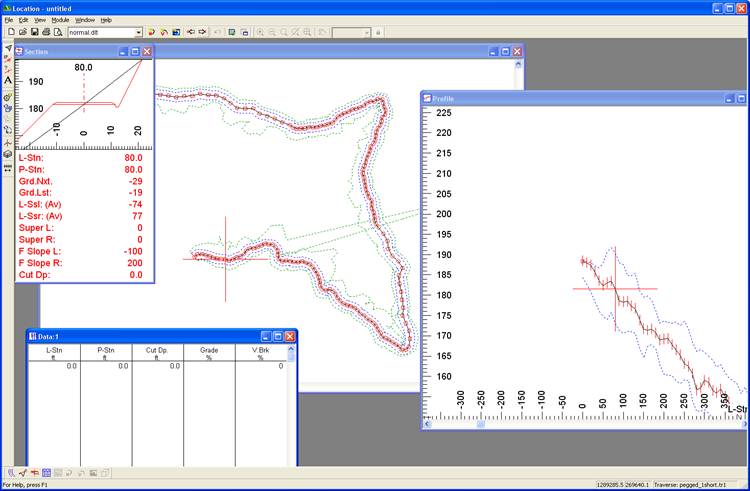
Task: Open the Window menu
Action: click(85, 20)
